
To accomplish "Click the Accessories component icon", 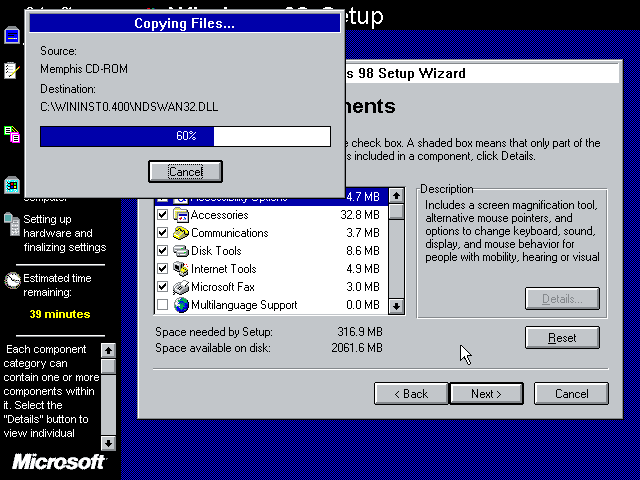I will pyautogui.click(x=181, y=215).
